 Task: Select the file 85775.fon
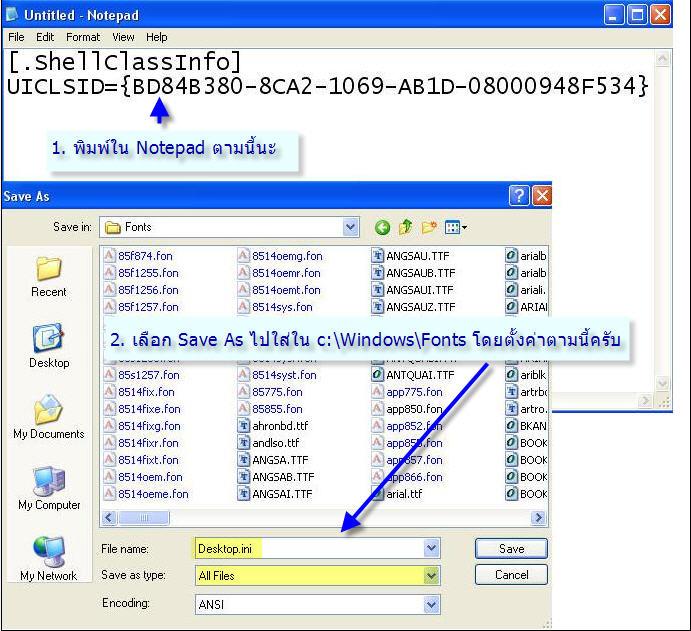tap(271, 392)
